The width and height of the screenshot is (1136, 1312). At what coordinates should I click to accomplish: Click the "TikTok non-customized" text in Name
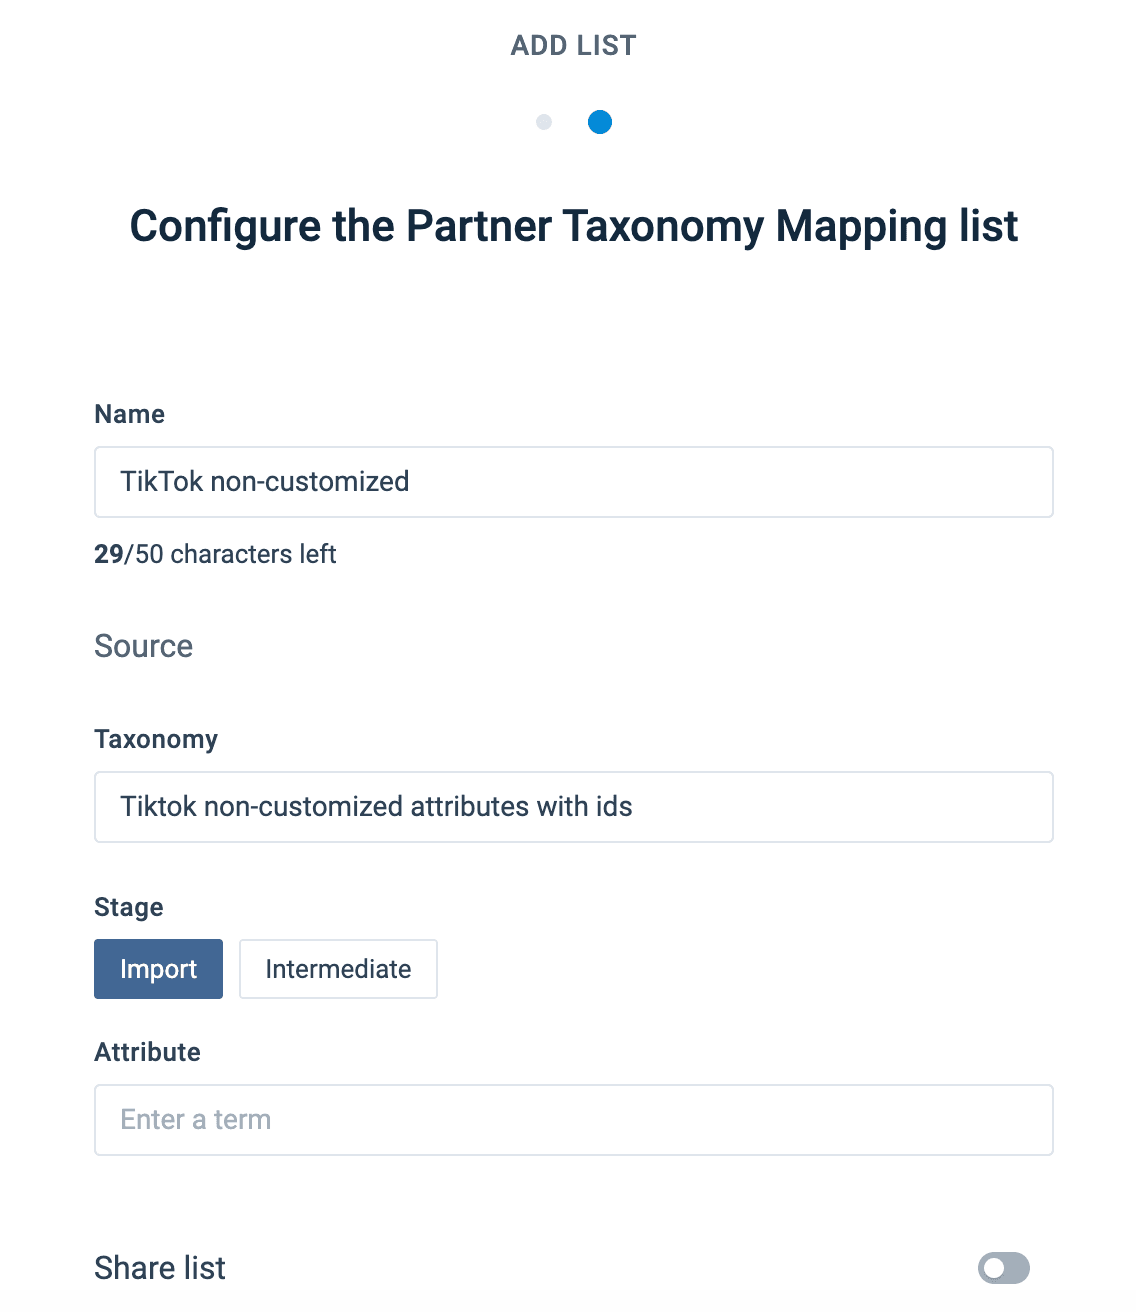(265, 482)
